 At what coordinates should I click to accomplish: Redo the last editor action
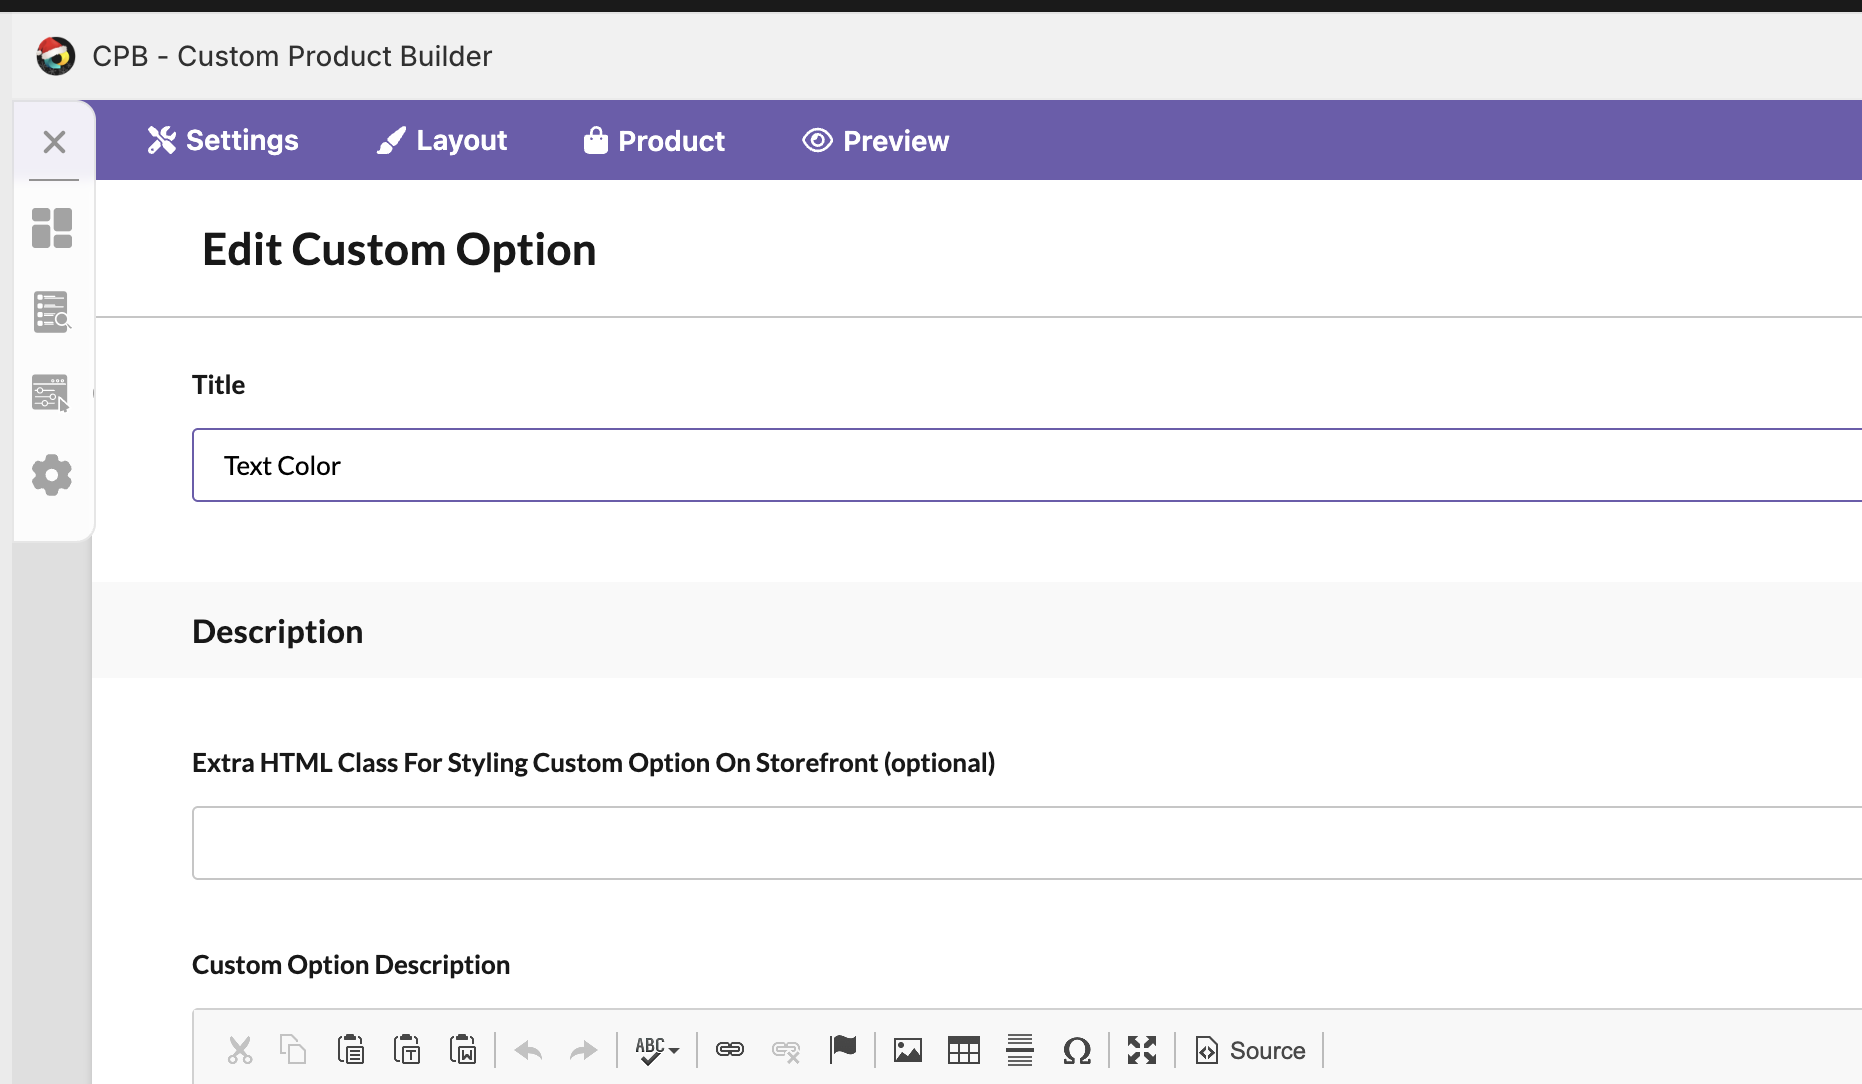point(583,1051)
